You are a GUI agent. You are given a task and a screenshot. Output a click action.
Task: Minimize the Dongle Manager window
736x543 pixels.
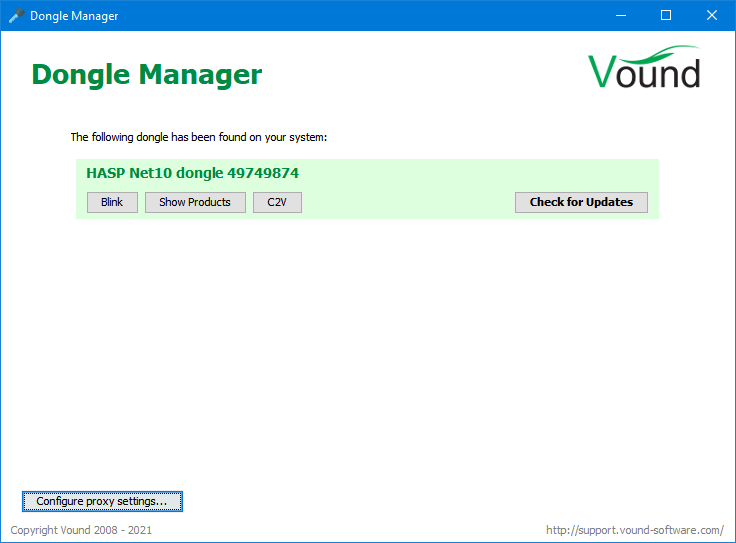coord(620,16)
